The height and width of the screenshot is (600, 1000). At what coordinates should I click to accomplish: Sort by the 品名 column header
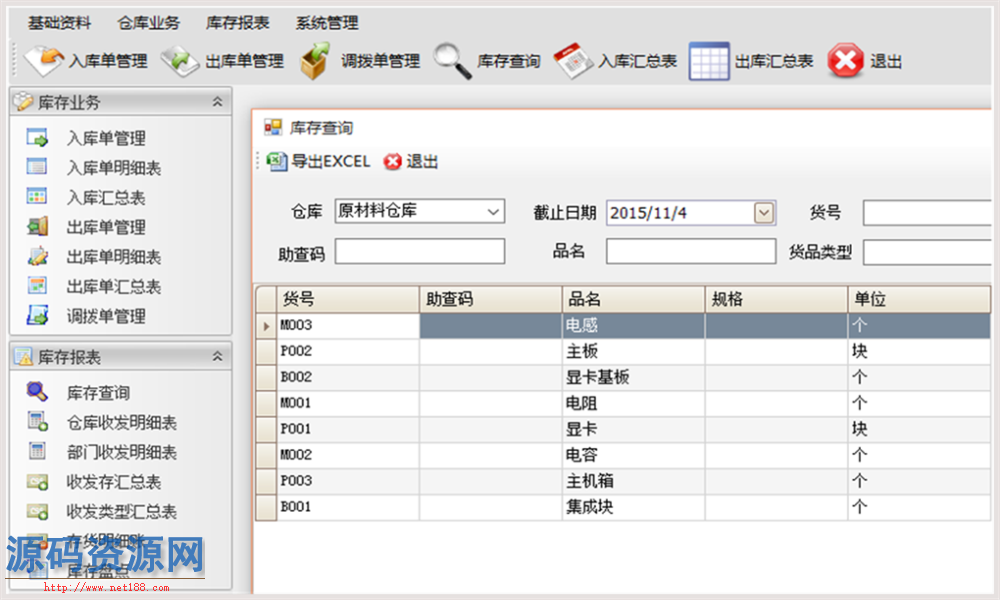[x=633, y=299]
